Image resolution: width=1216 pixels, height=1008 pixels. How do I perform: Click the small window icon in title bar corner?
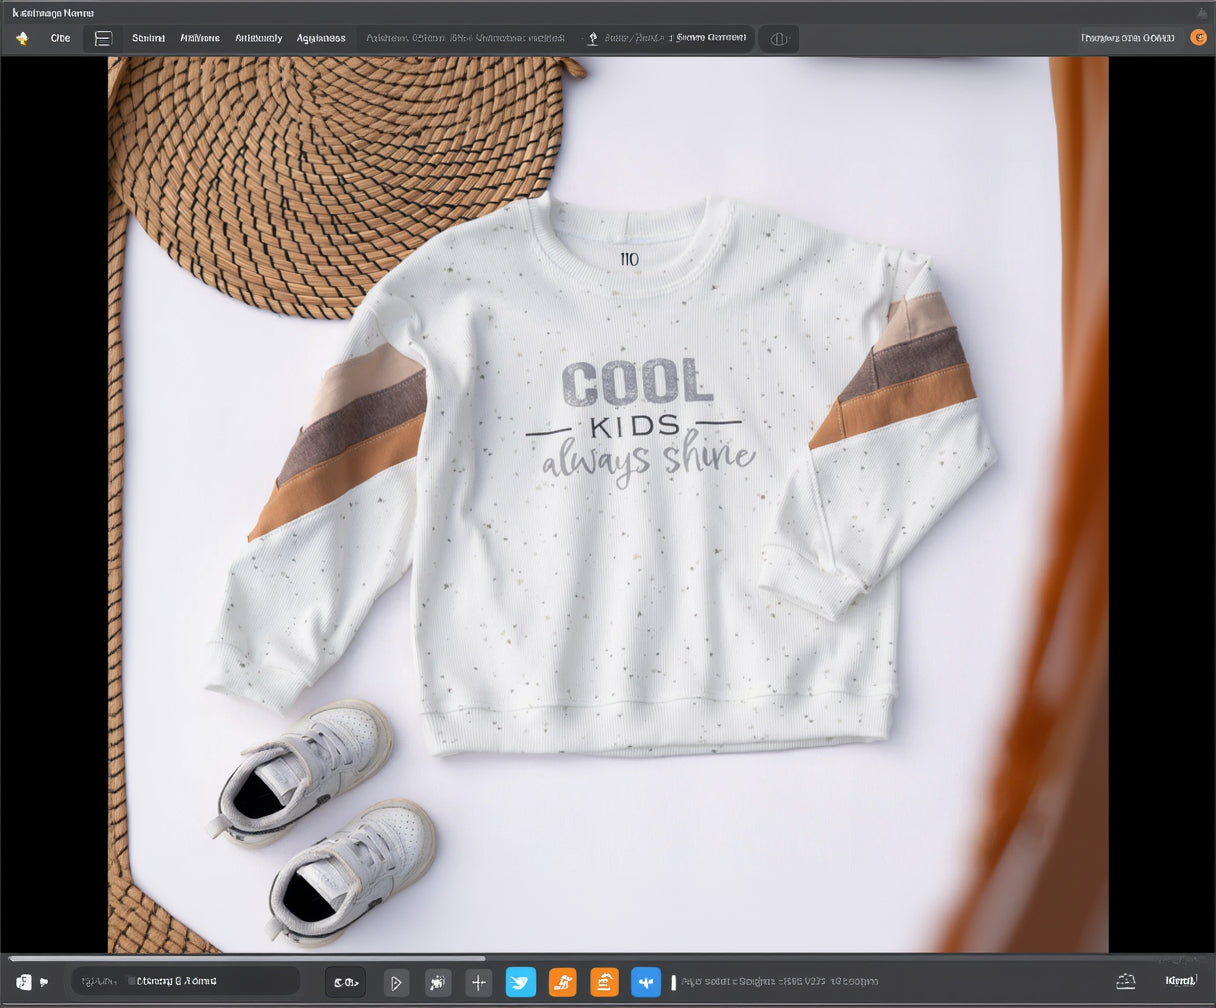pos(1202,12)
